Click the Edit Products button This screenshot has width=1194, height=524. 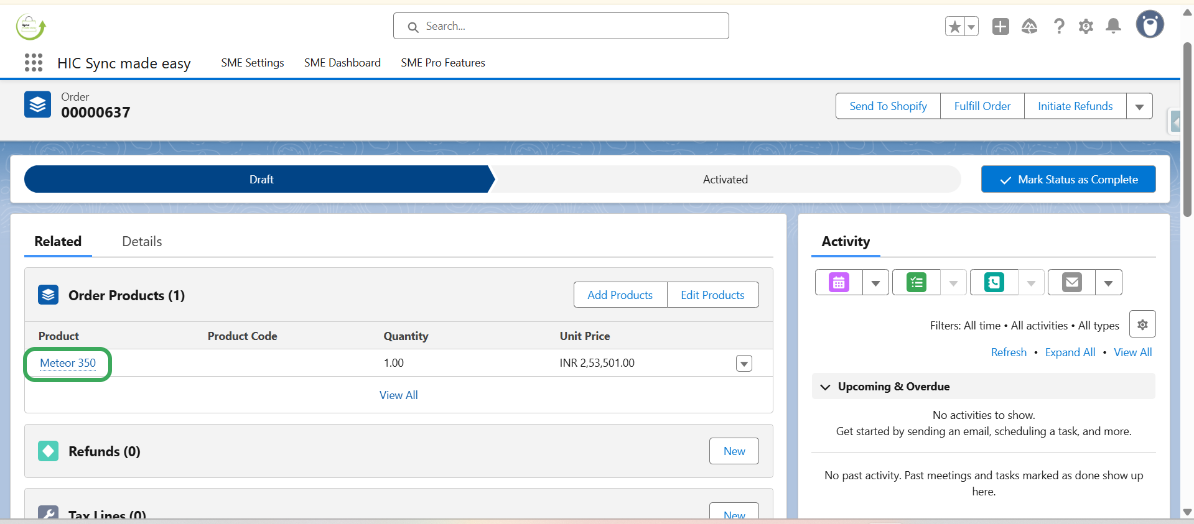tap(713, 295)
